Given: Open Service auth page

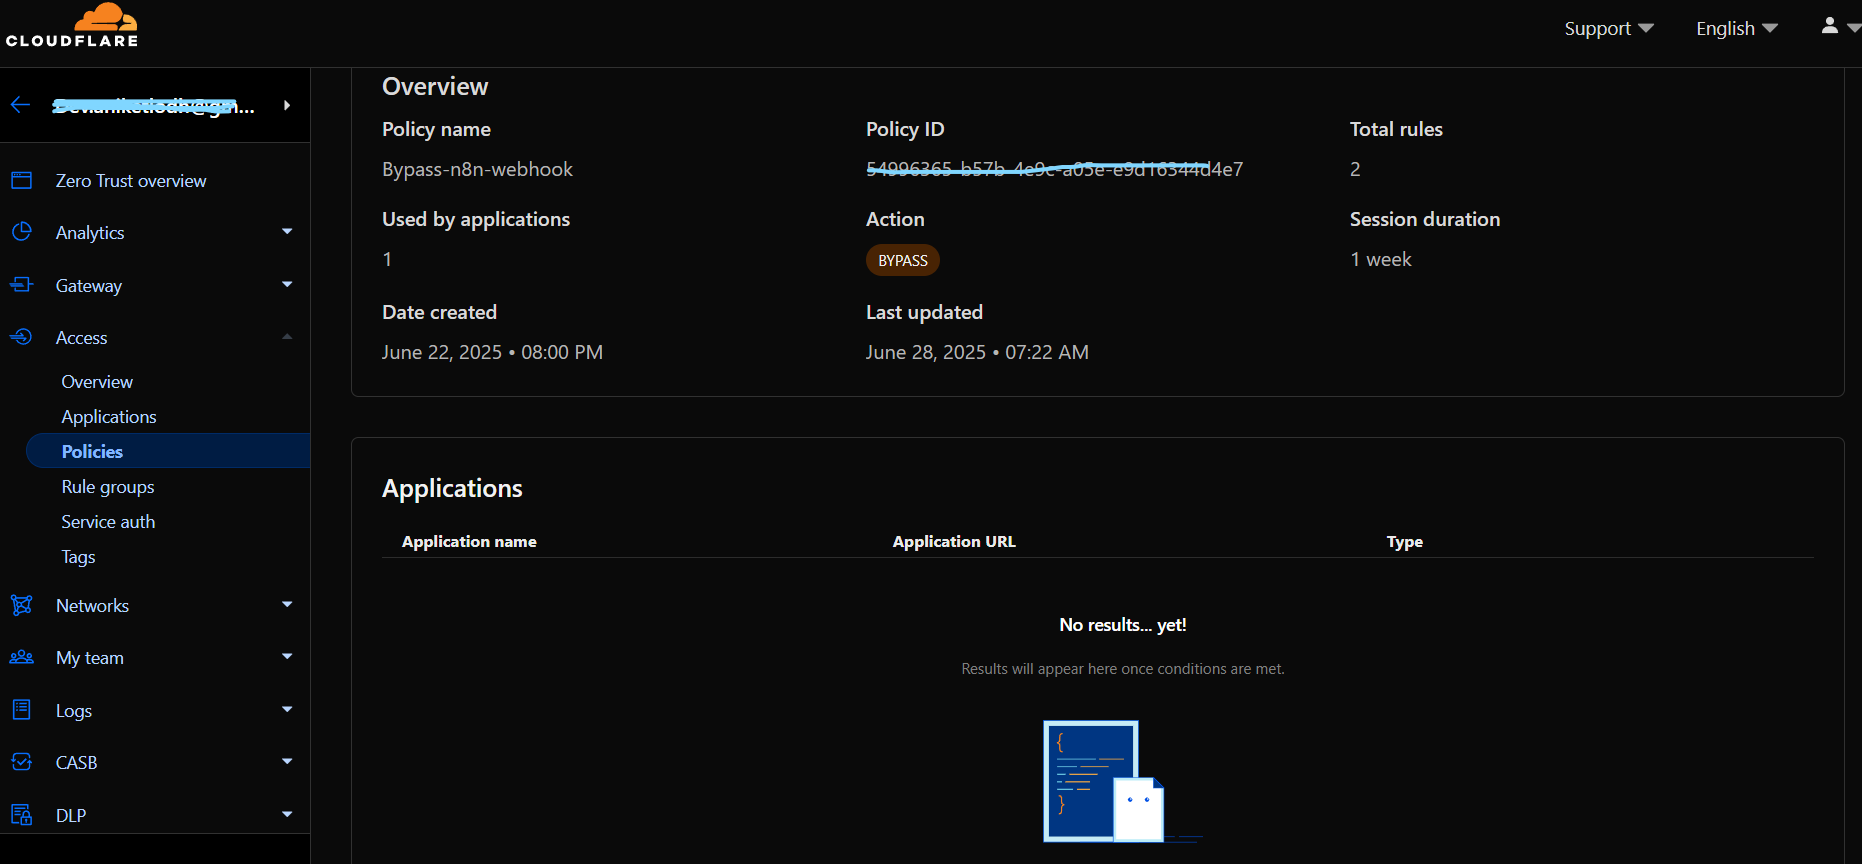Looking at the screenshot, I should click(108, 521).
